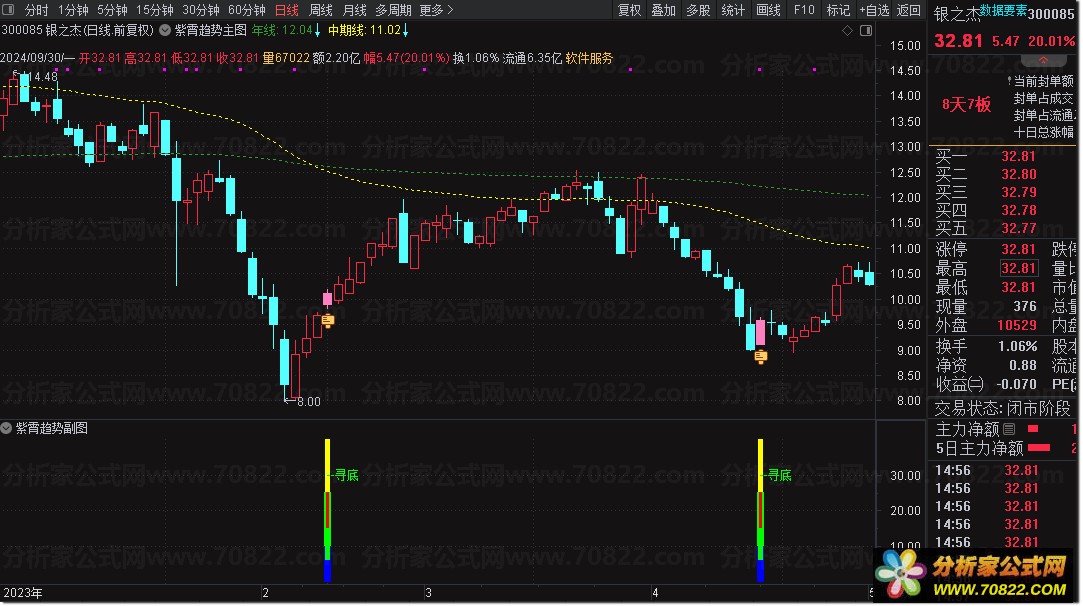Click the 20.01% change in the quote header
Screen dimensions: 1083x606
point(1051,41)
